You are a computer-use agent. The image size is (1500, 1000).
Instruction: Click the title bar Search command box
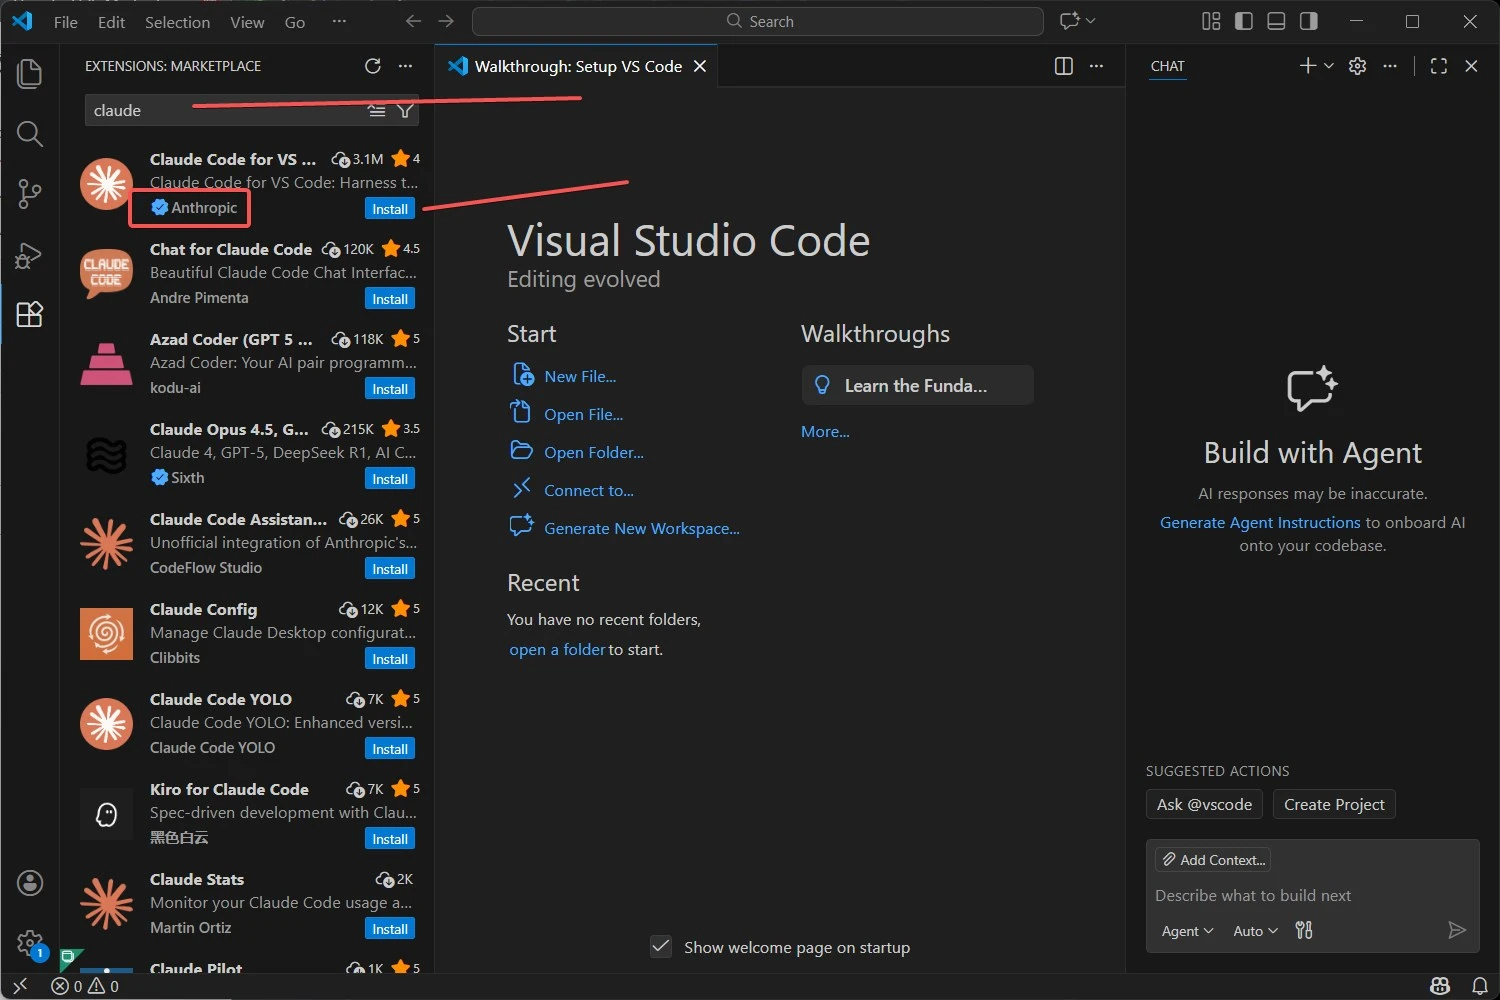click(757, 21)
